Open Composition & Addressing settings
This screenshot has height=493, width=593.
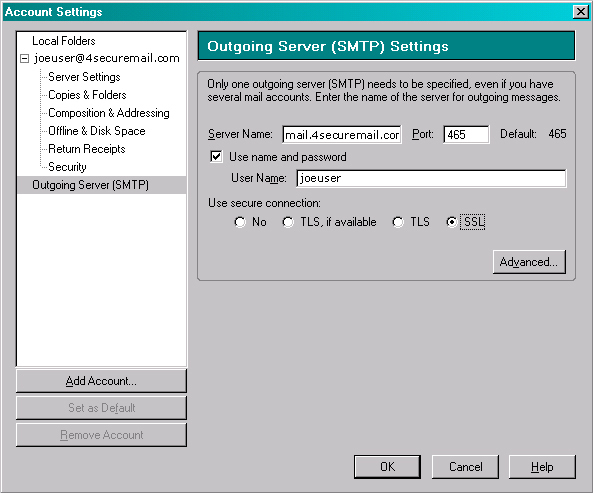click(109, 113)
